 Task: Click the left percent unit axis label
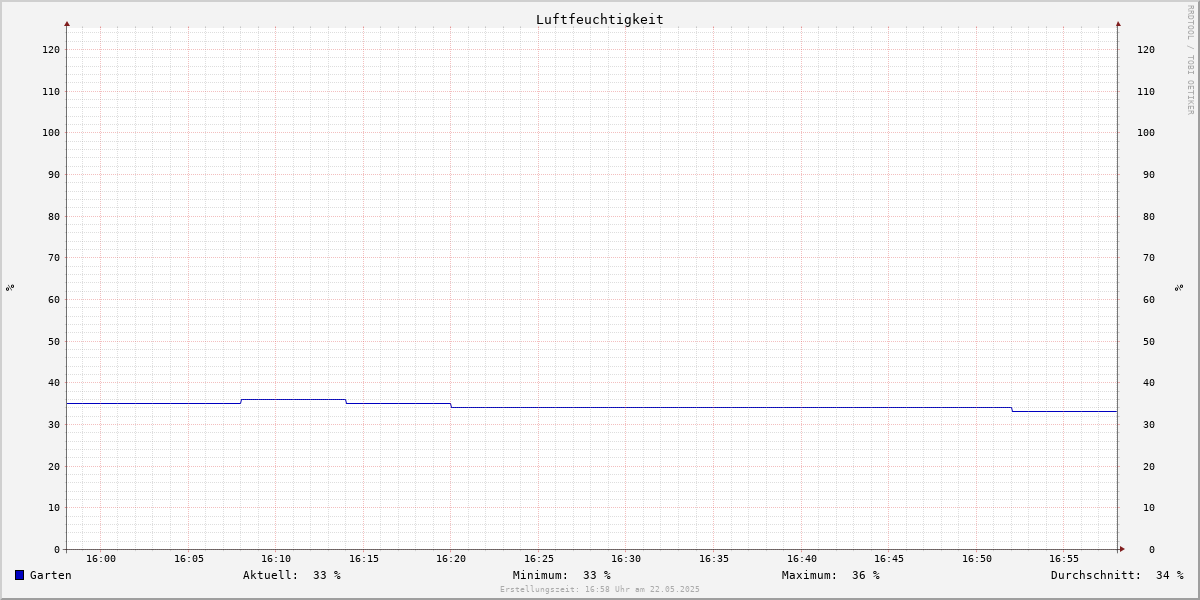tap(10, 287)
